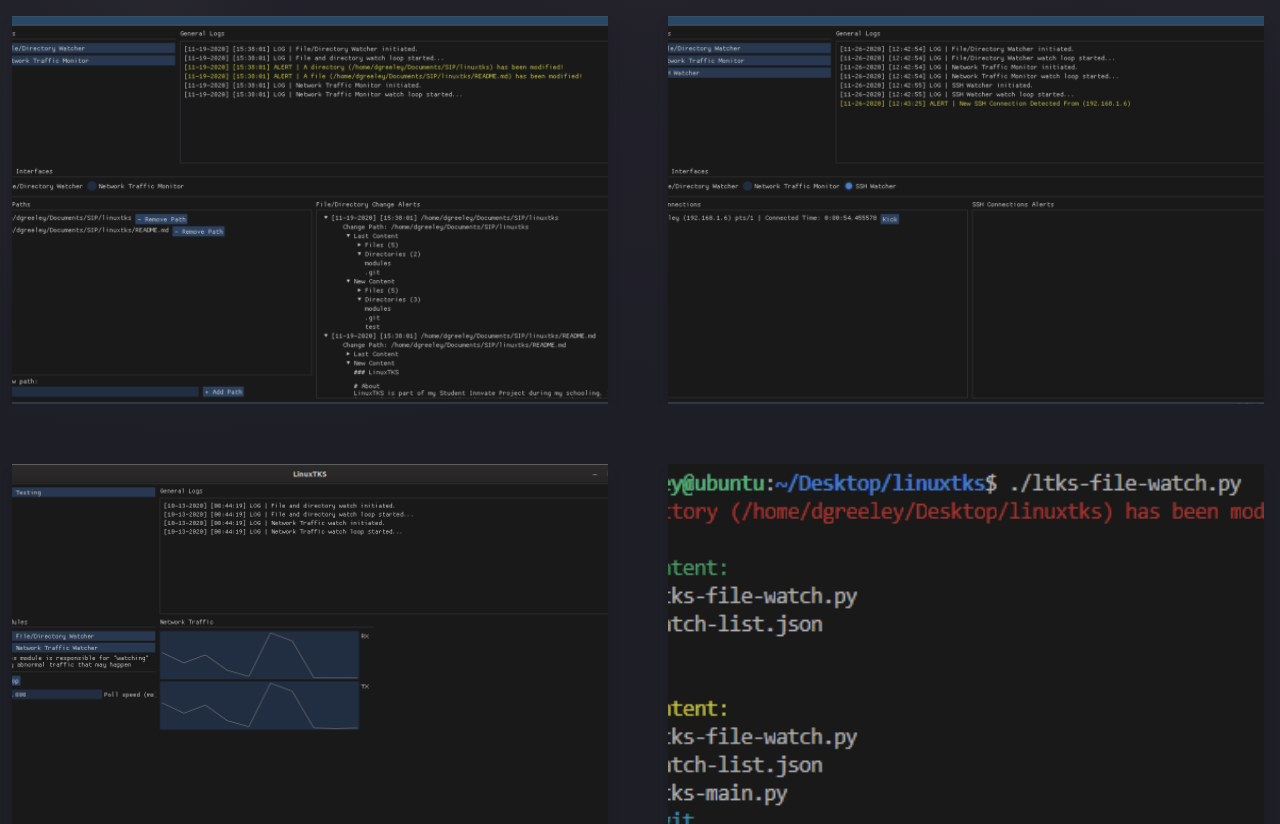The image size is (1280, 824).
Task: Open Network Traffic Monitor header in 11-26-2020 window
Action: click(749, 60)
